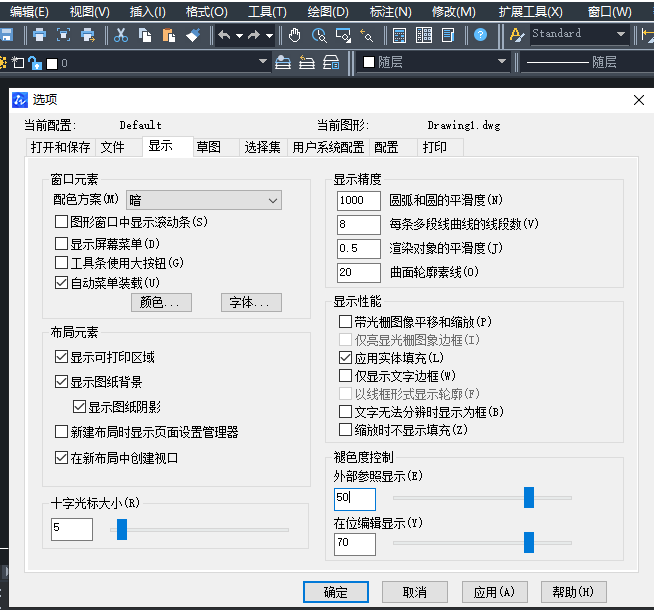Open the 绘图(D) menu

point(327,12)
